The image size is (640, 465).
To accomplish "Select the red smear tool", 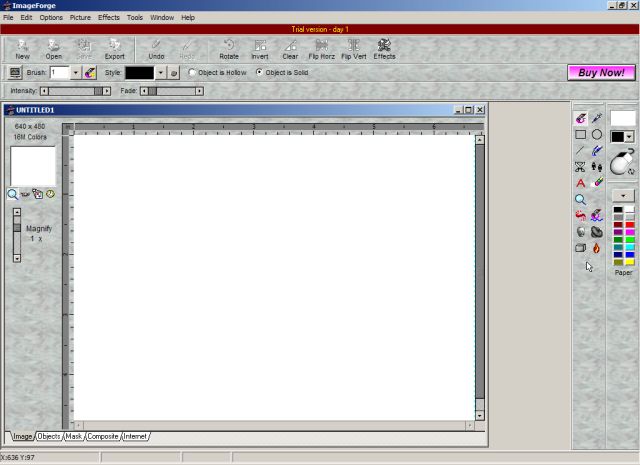I will pyautogui.click(x=580, y=215).
